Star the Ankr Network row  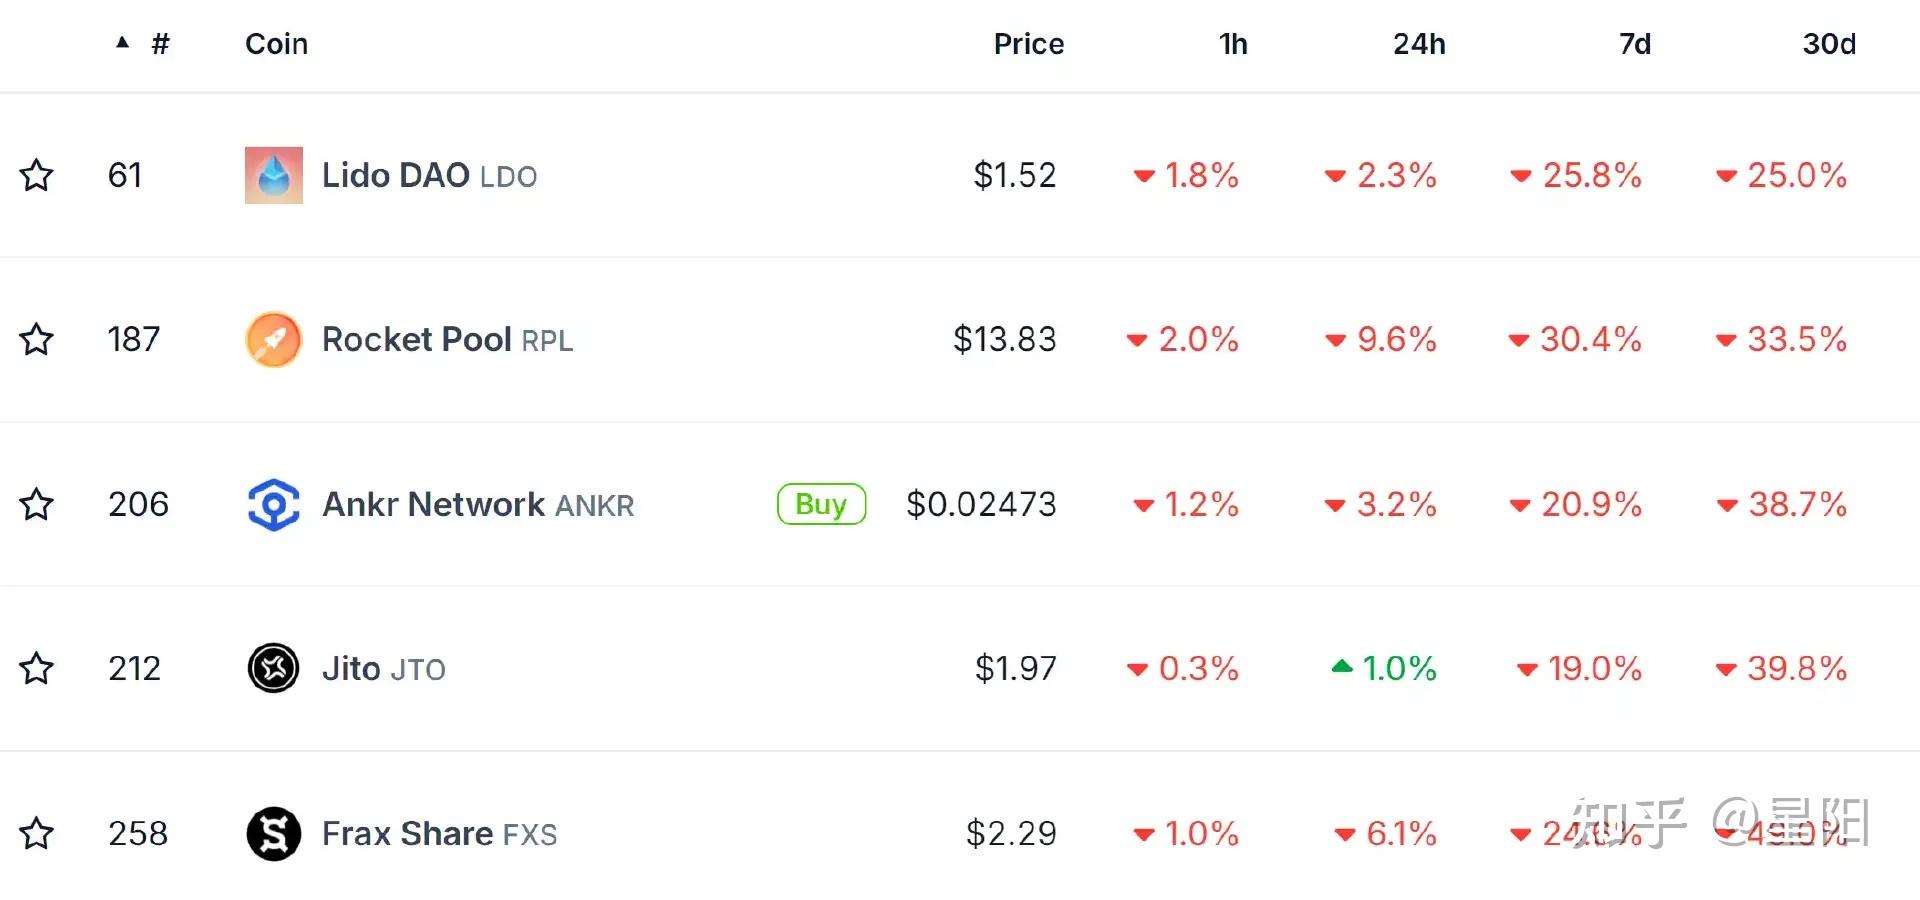click(x=37, y=504)
